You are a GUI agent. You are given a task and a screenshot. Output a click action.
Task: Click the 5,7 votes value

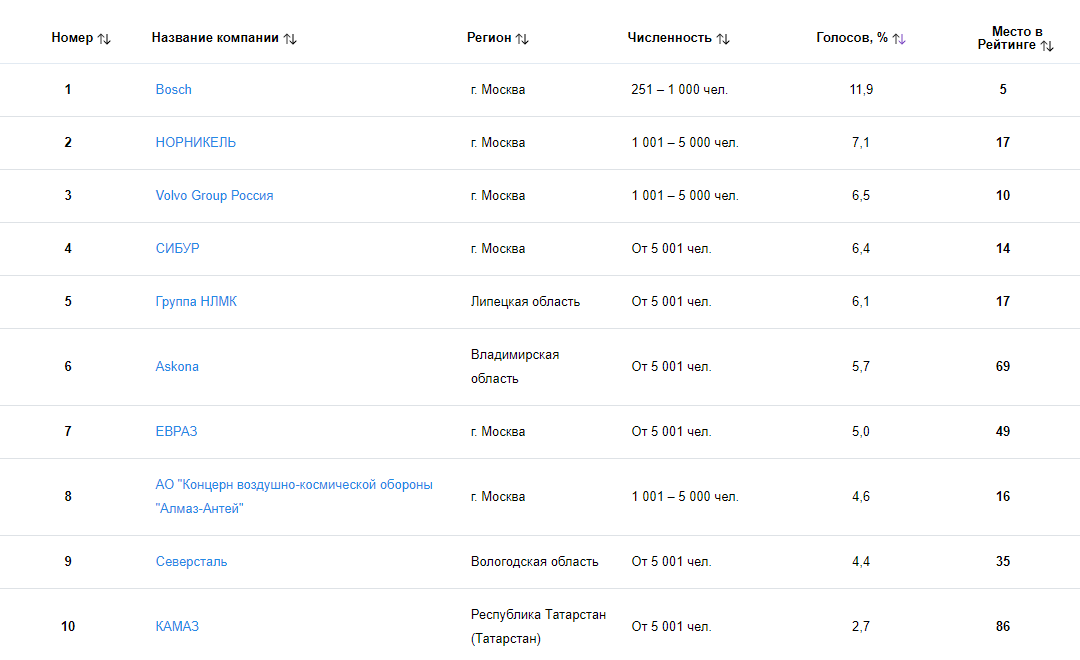[861, 367]
